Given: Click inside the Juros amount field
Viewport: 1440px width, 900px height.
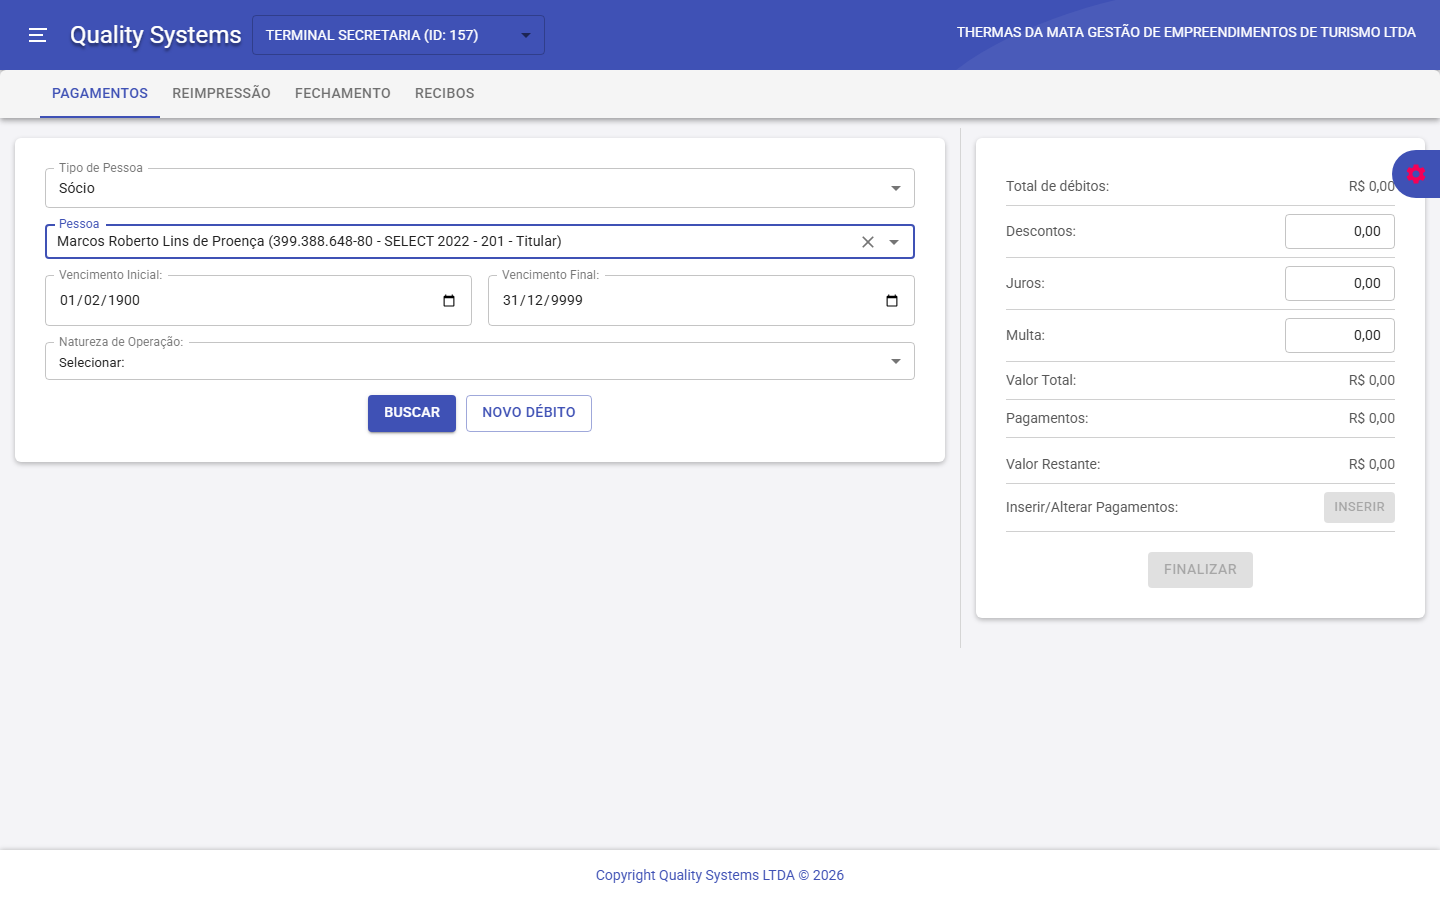Looking at the screenshot, I should (x=1339, y=283).
